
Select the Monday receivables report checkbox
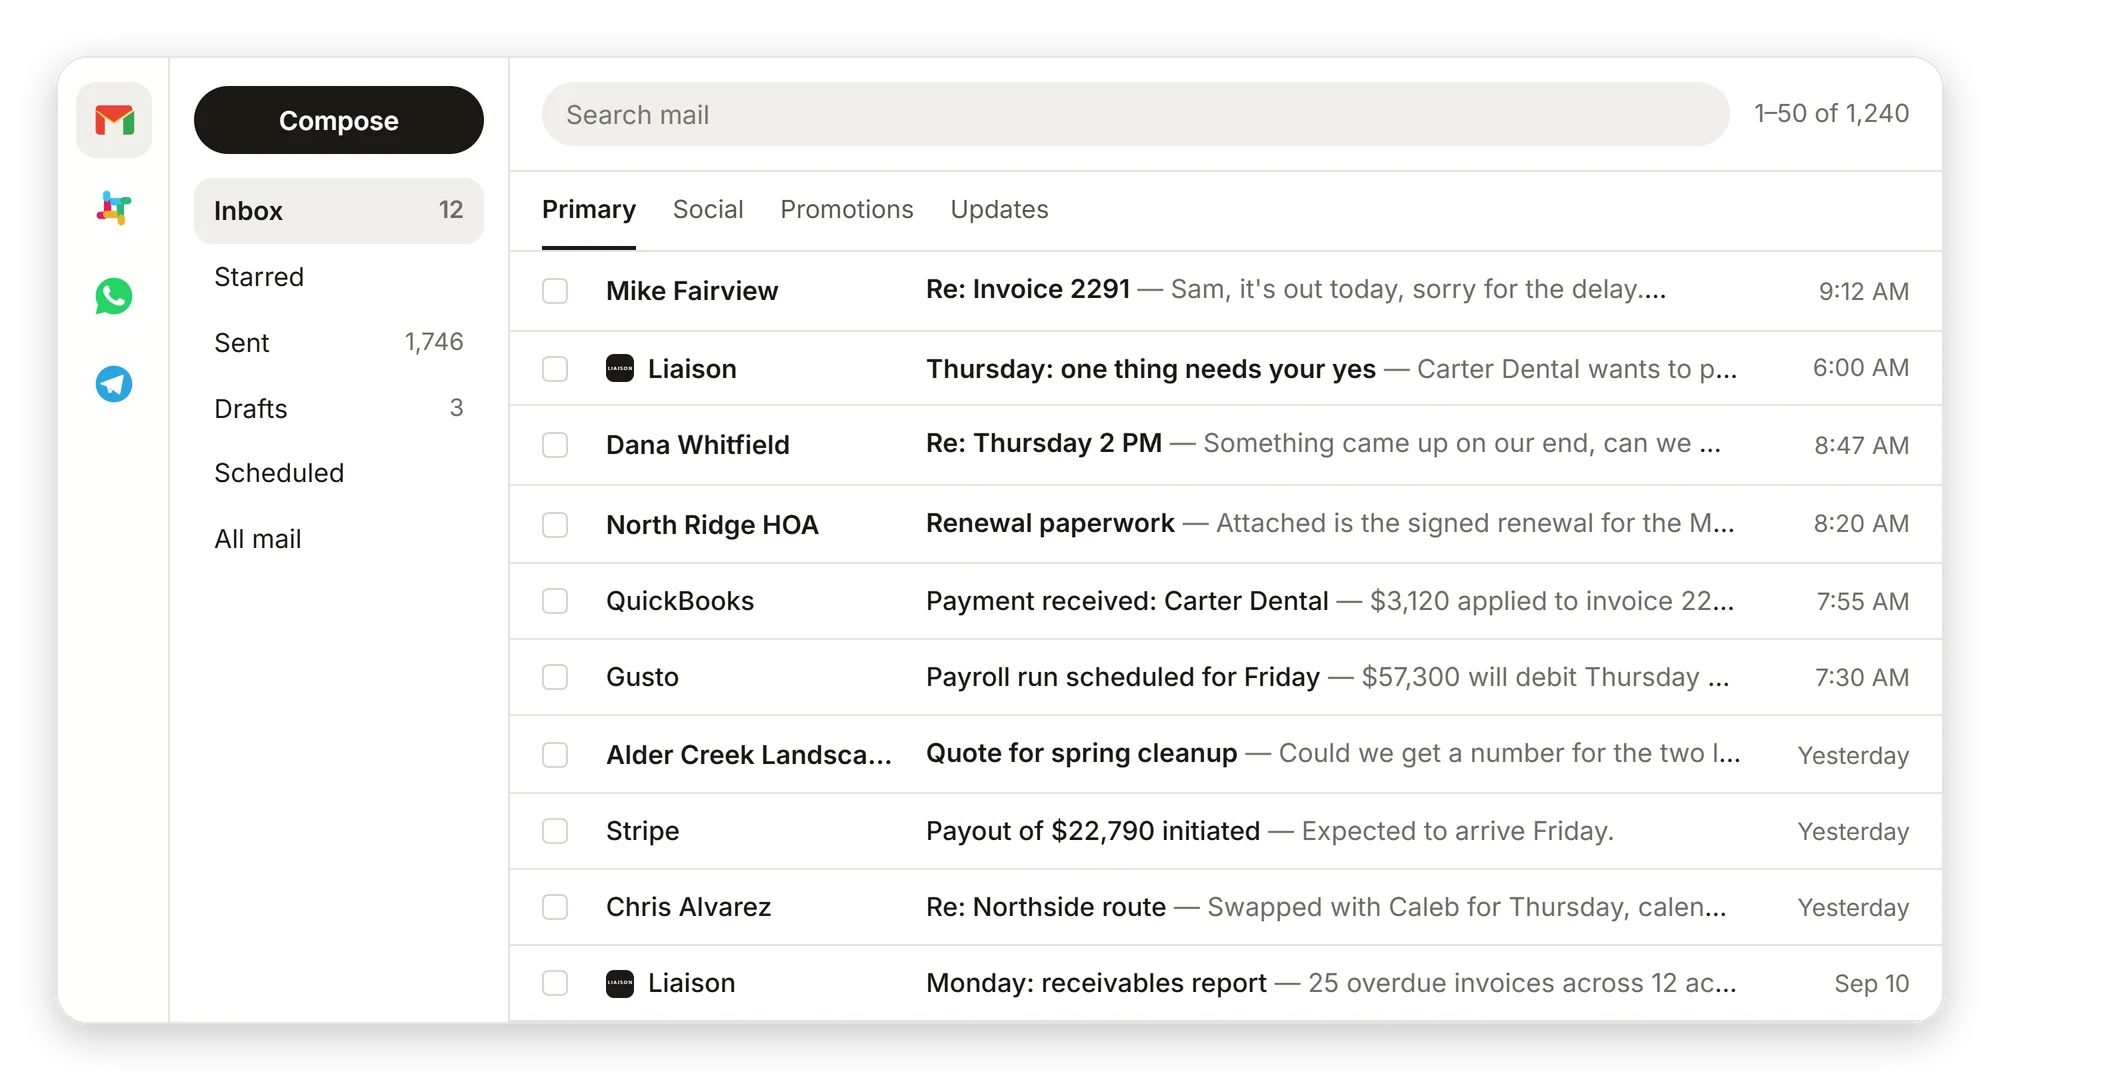[555, 983]
